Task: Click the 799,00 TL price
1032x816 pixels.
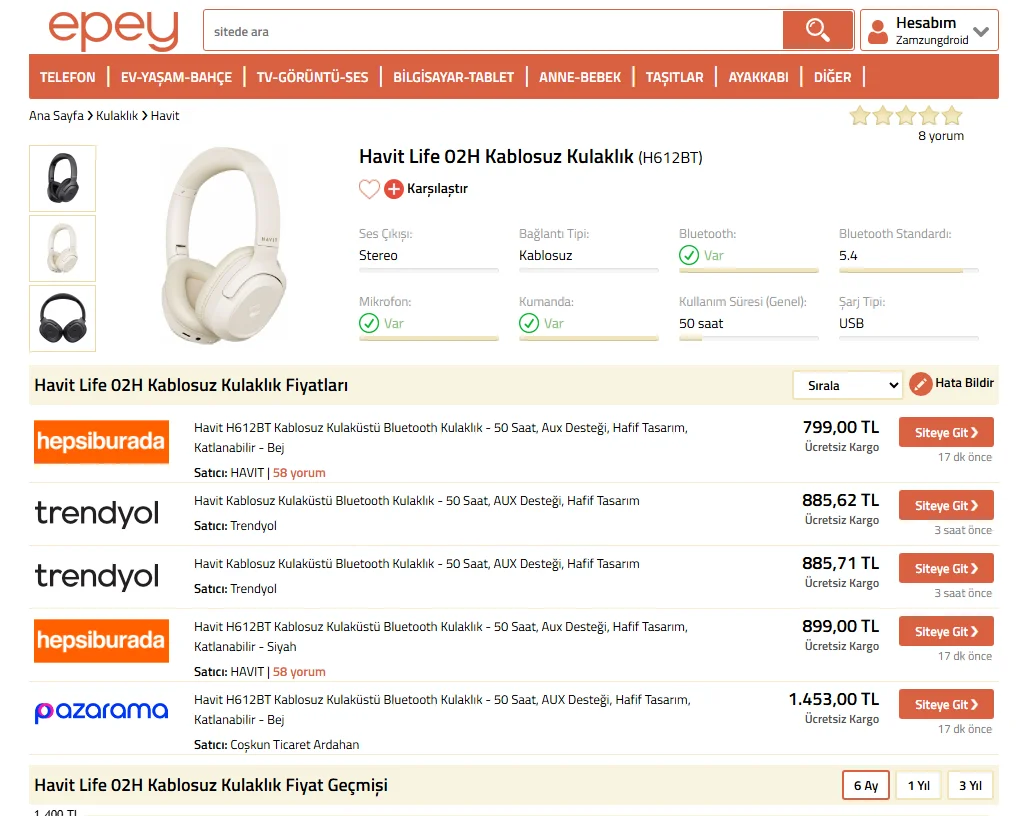Action: point(840,427)
